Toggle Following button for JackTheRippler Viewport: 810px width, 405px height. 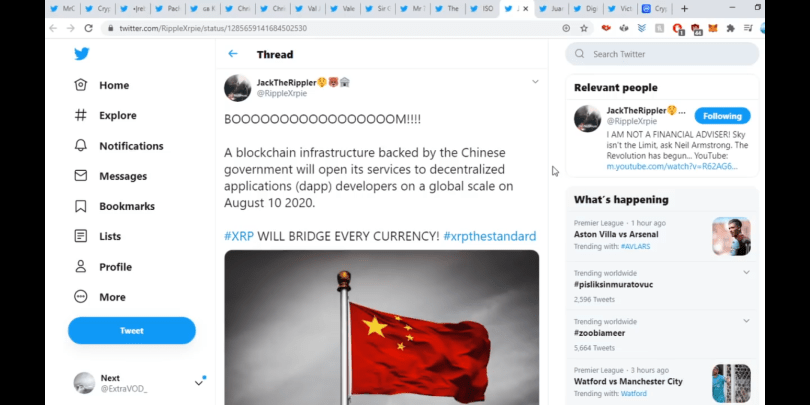(722, 116)
